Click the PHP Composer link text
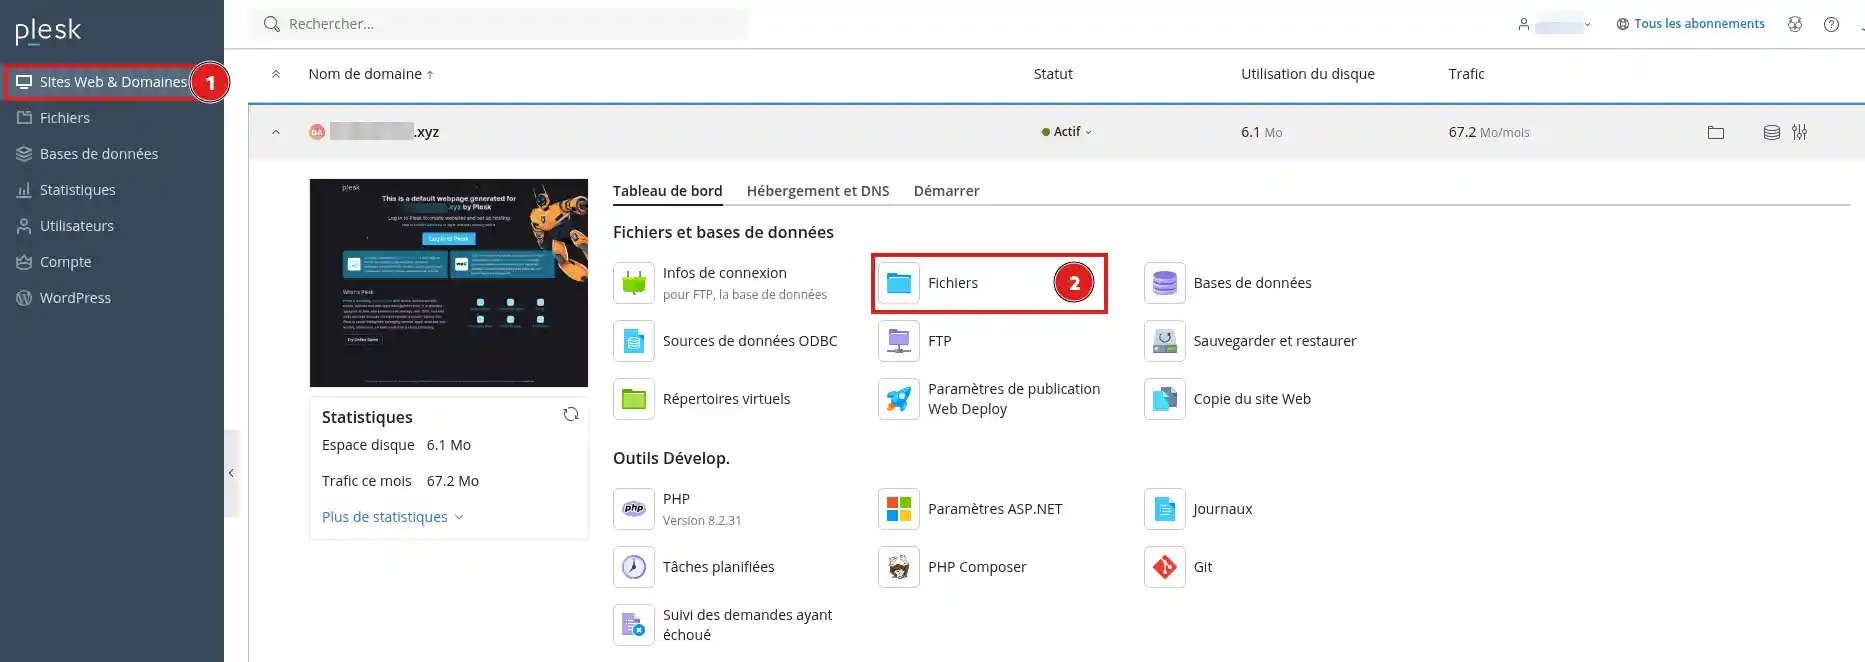Image resolution: width=1865 pixels, height=662 pixels. [x=977, y=567]
